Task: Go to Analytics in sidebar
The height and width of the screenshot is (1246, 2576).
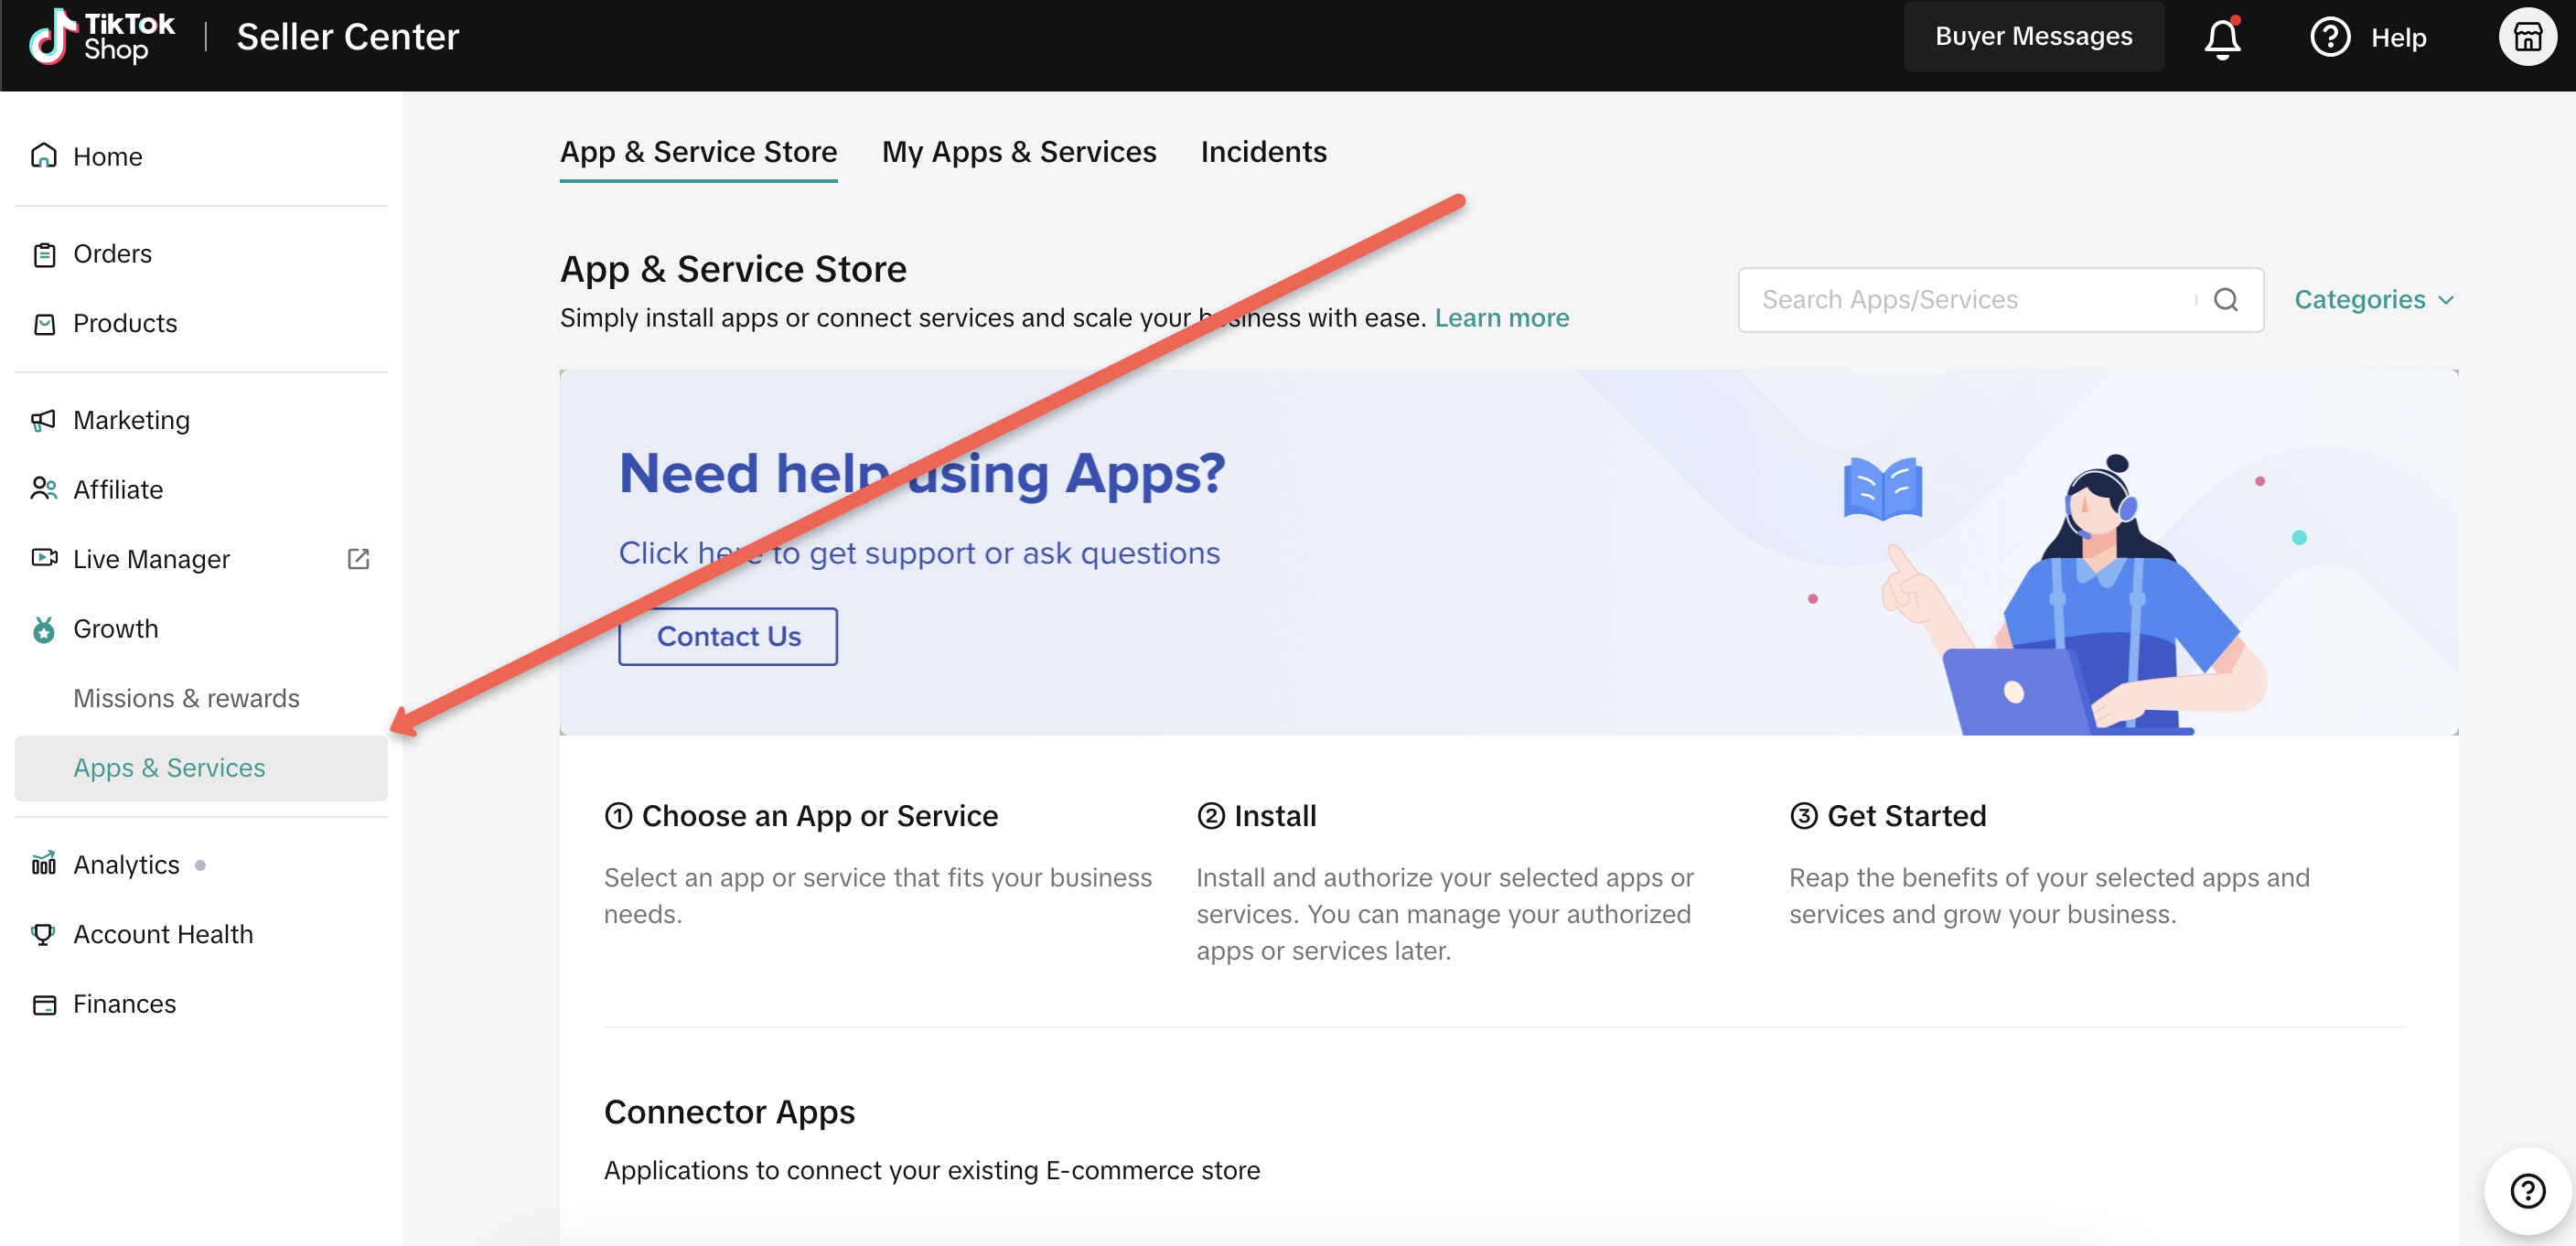Action: [x=126, y=865]
